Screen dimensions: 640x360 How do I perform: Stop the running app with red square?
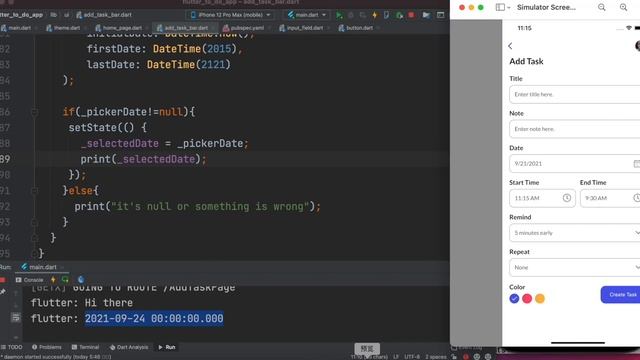(411, 15)
